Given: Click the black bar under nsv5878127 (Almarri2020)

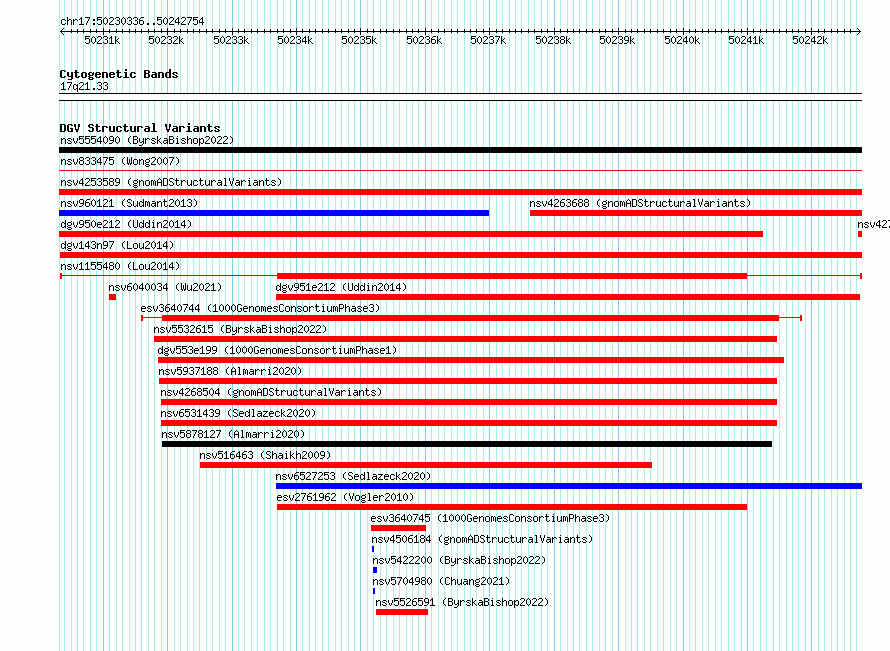Looking at the screenshot, I should pos(467,444).
